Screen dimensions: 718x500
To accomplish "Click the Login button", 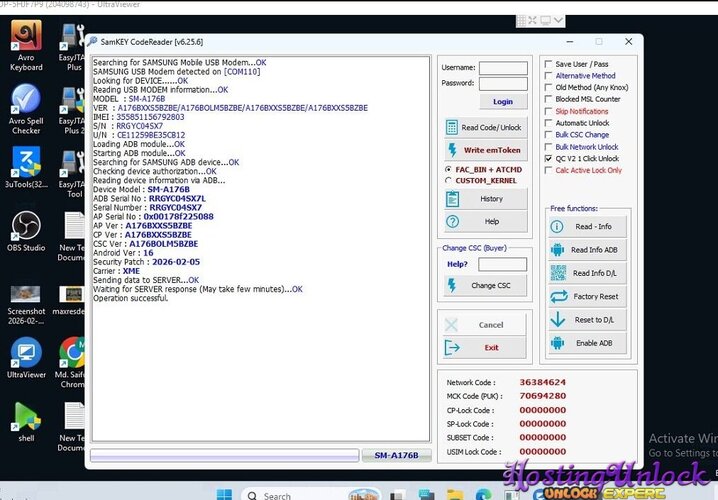I will coord(503,102).
